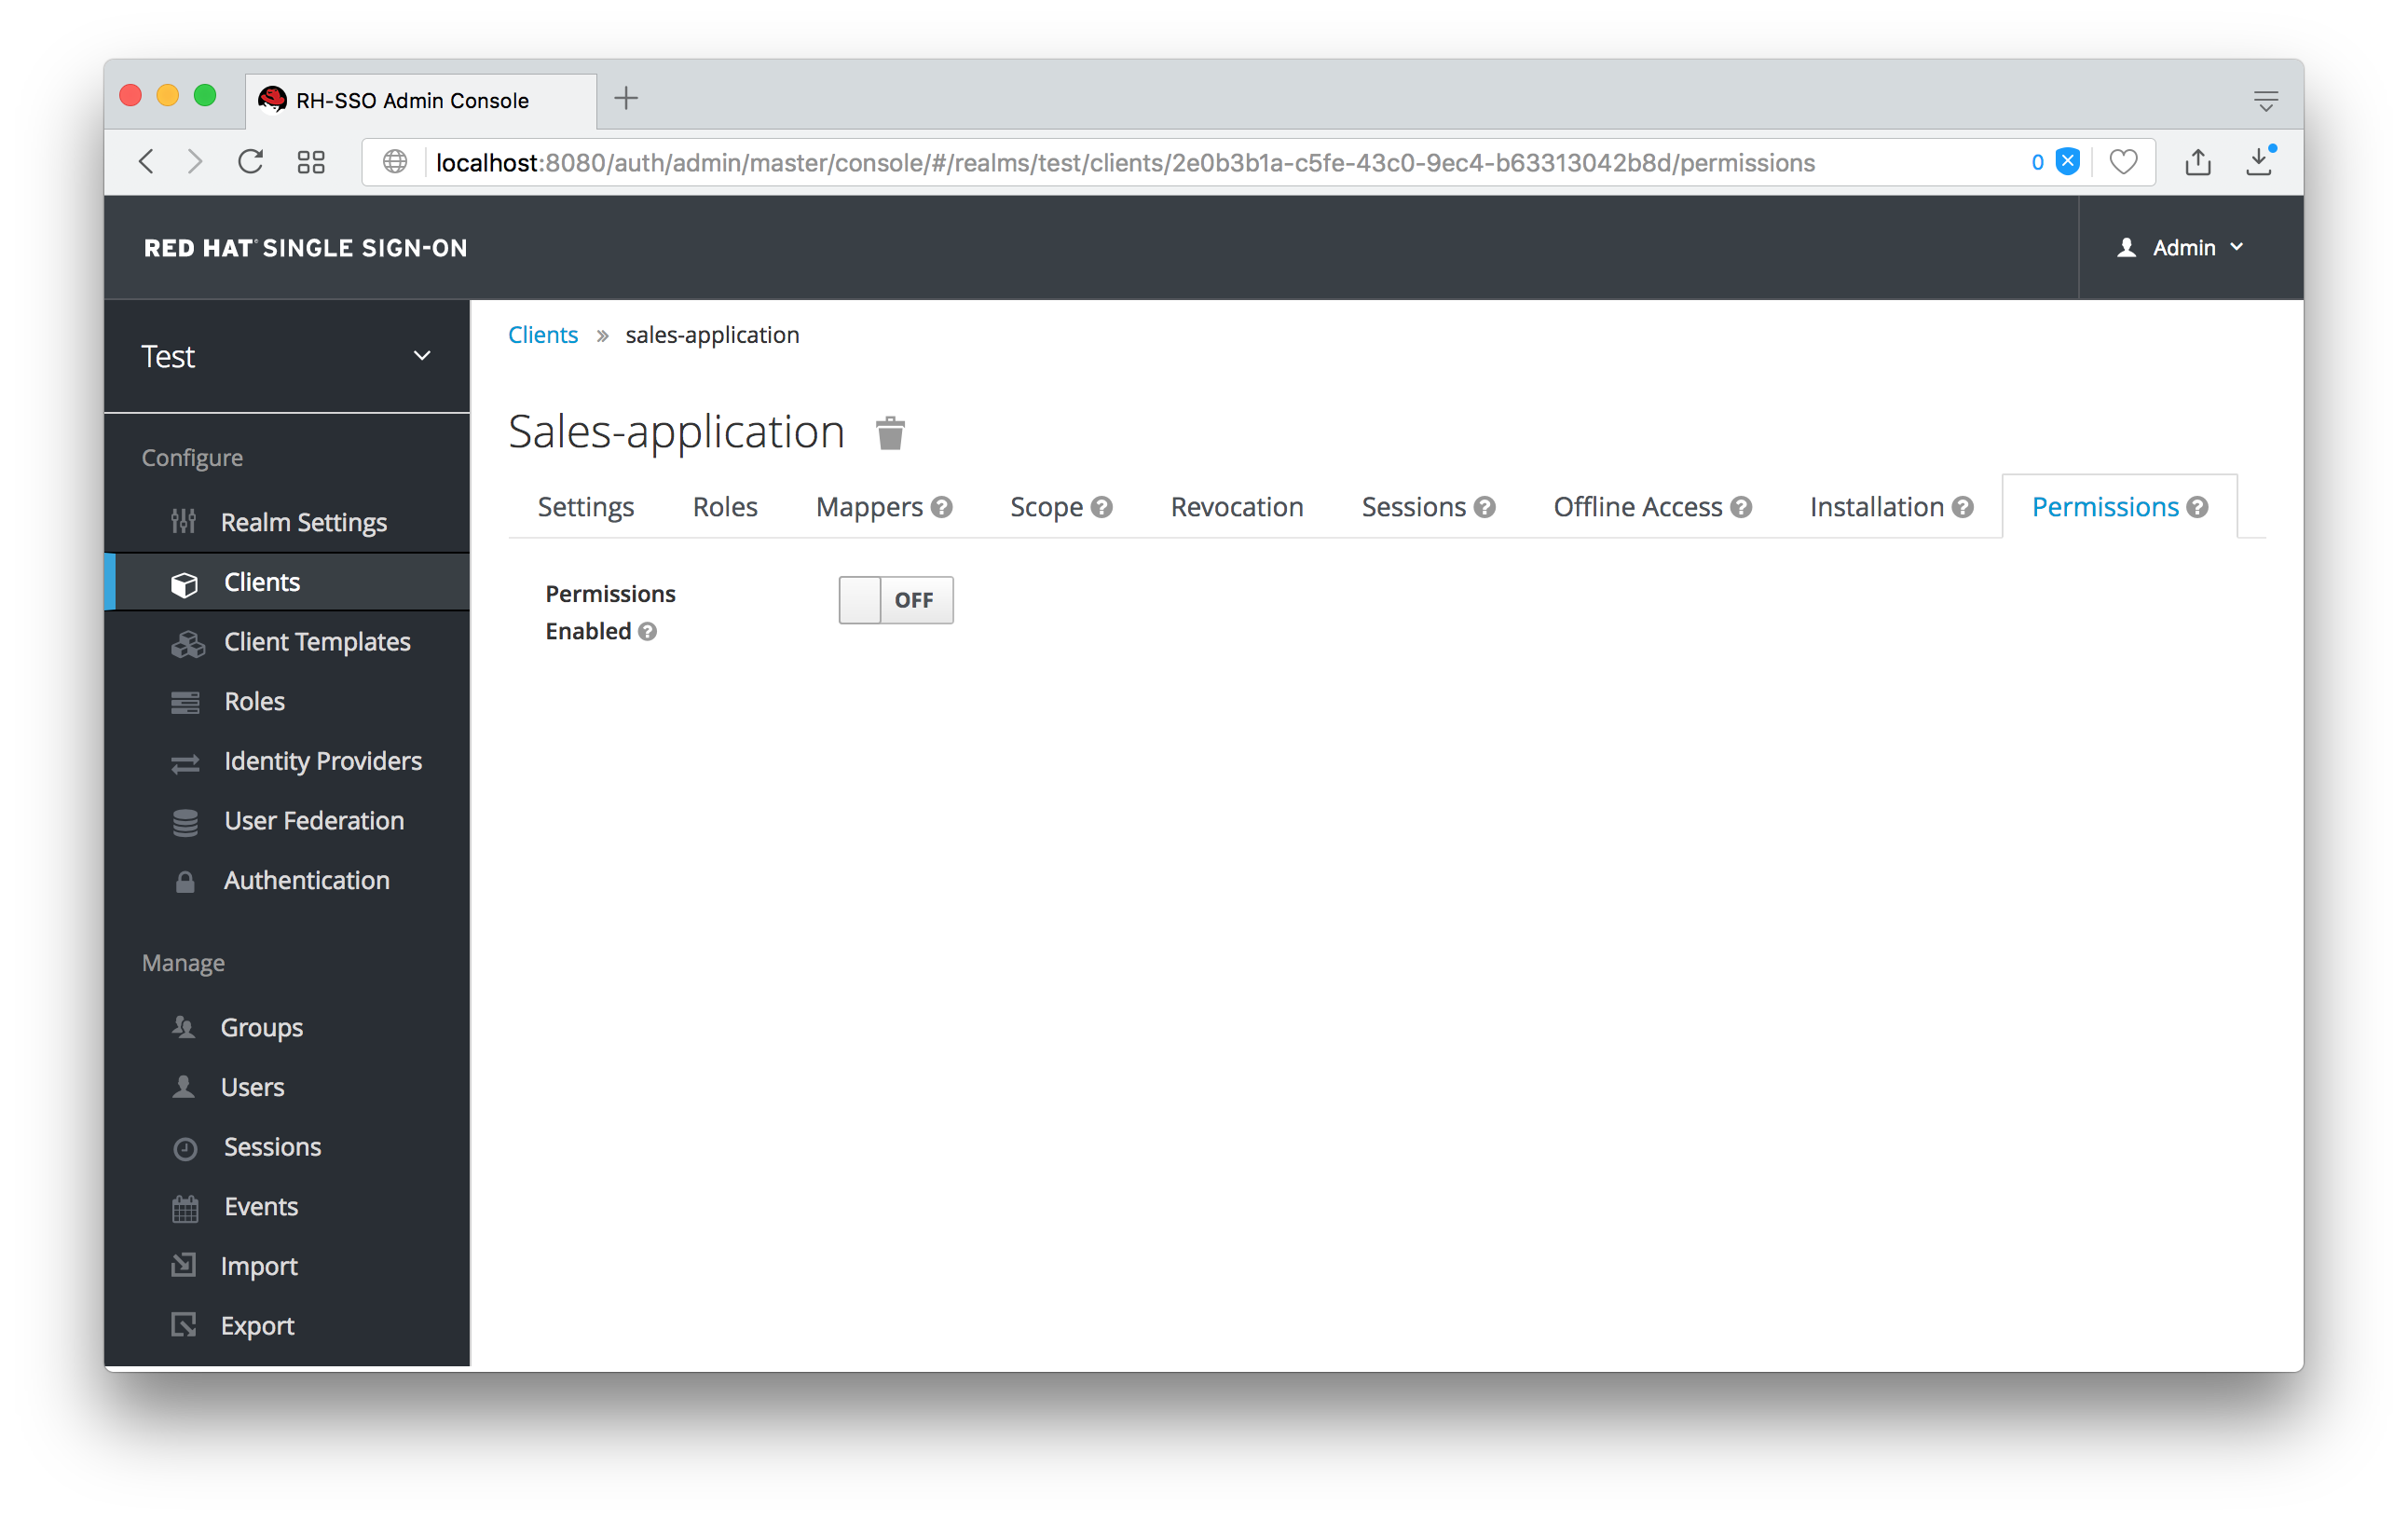Click the Clients breadcrumb link
2408x1521 pixels.
pyautogui.click(x=541, y=335)
